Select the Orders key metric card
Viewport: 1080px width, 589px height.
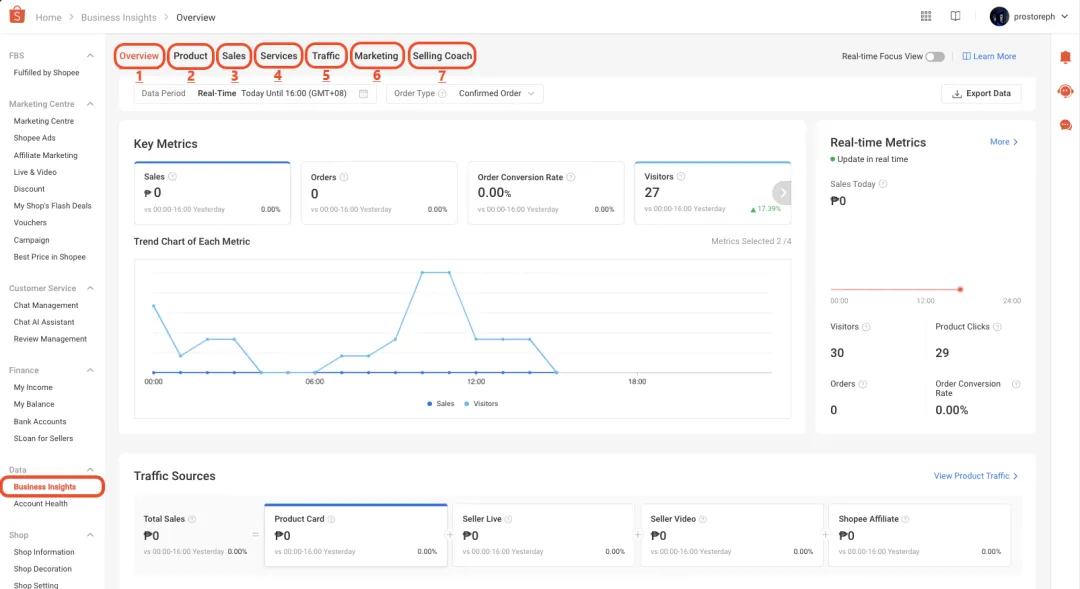[379, 193]
